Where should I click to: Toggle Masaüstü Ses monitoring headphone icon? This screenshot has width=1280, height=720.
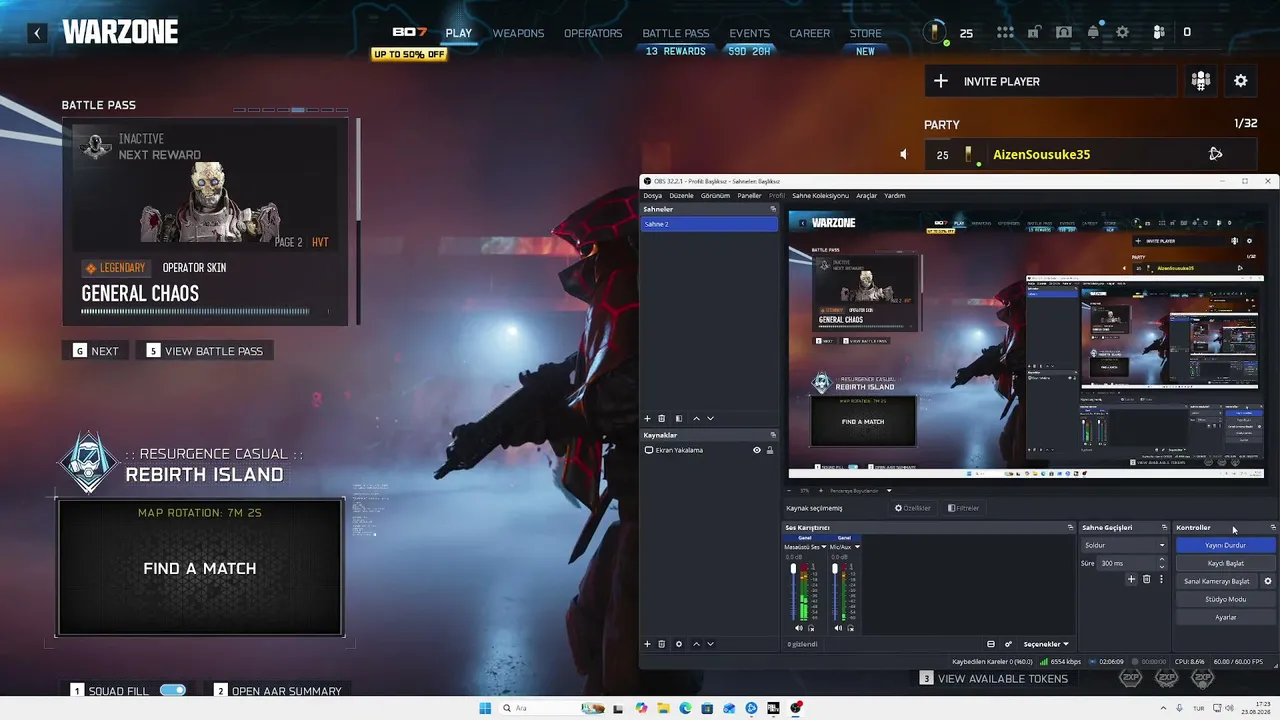pyautogui.click(x=811, y=628)
